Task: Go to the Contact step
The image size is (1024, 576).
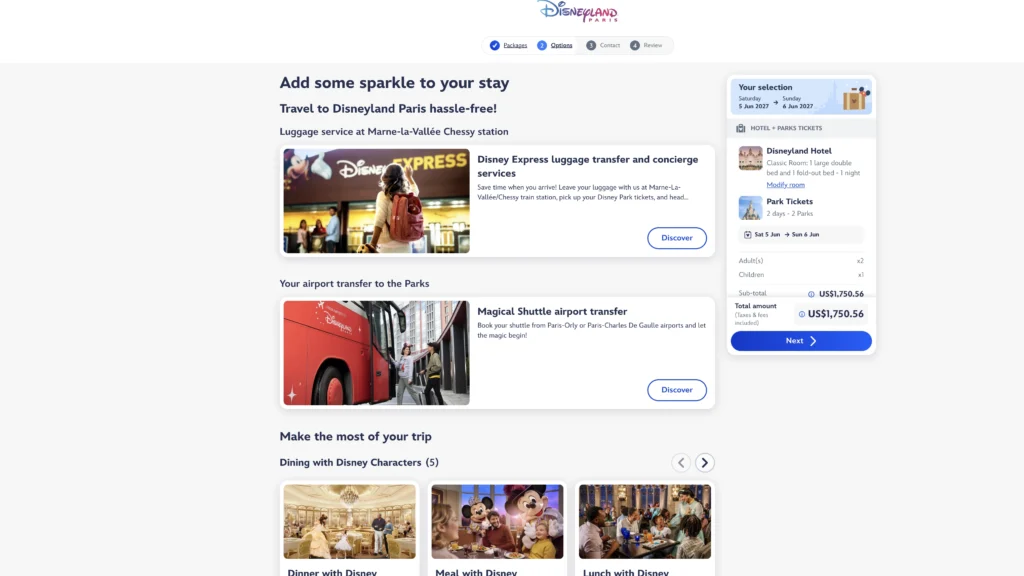Action: 610,45
